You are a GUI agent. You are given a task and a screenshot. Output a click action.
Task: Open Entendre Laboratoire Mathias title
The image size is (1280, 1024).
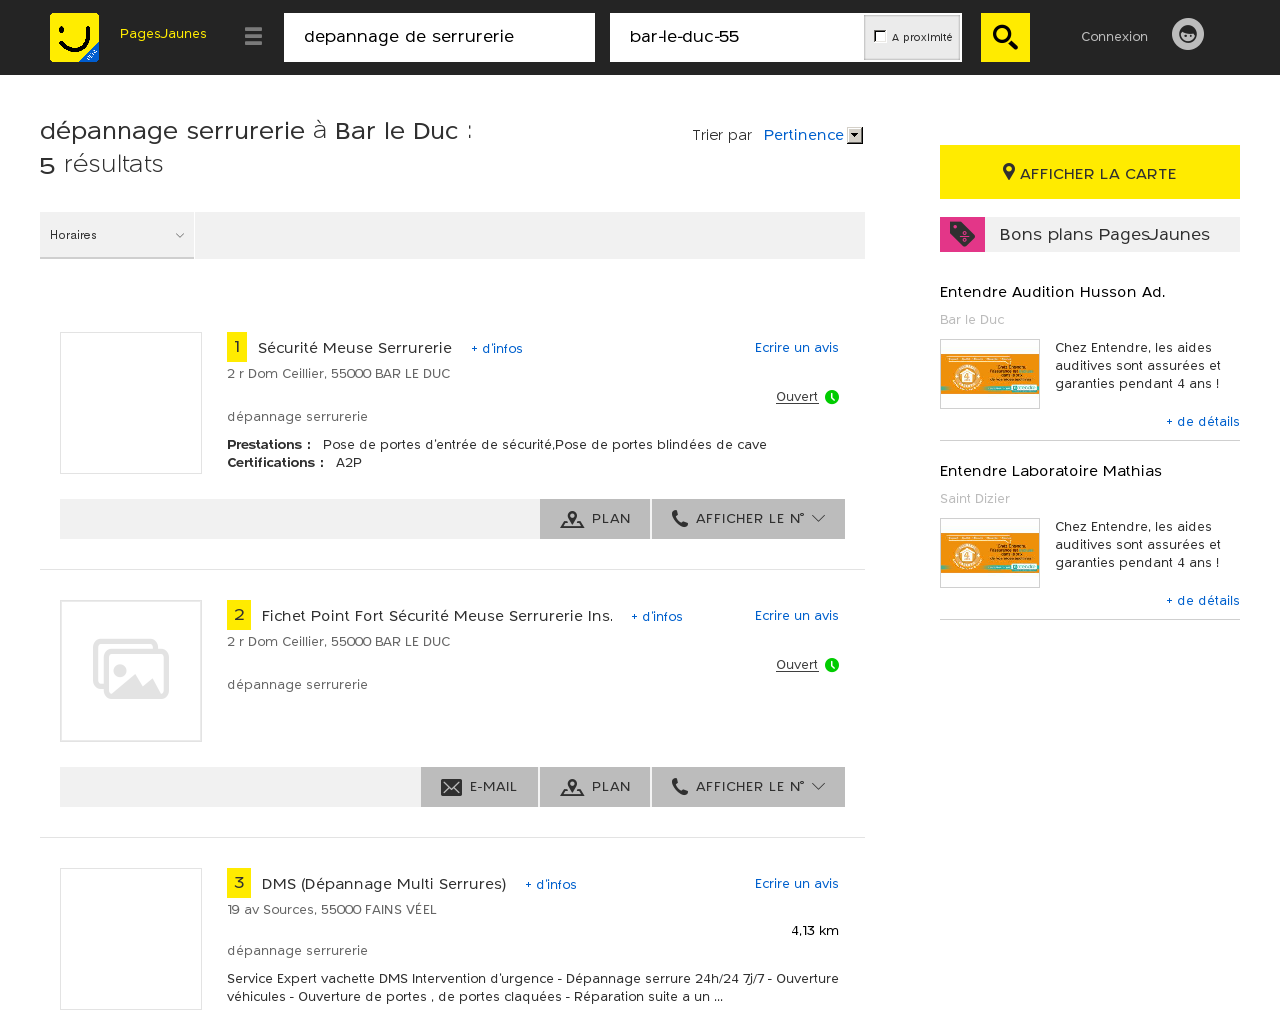pyautogui.click(x=1051, y=471)
